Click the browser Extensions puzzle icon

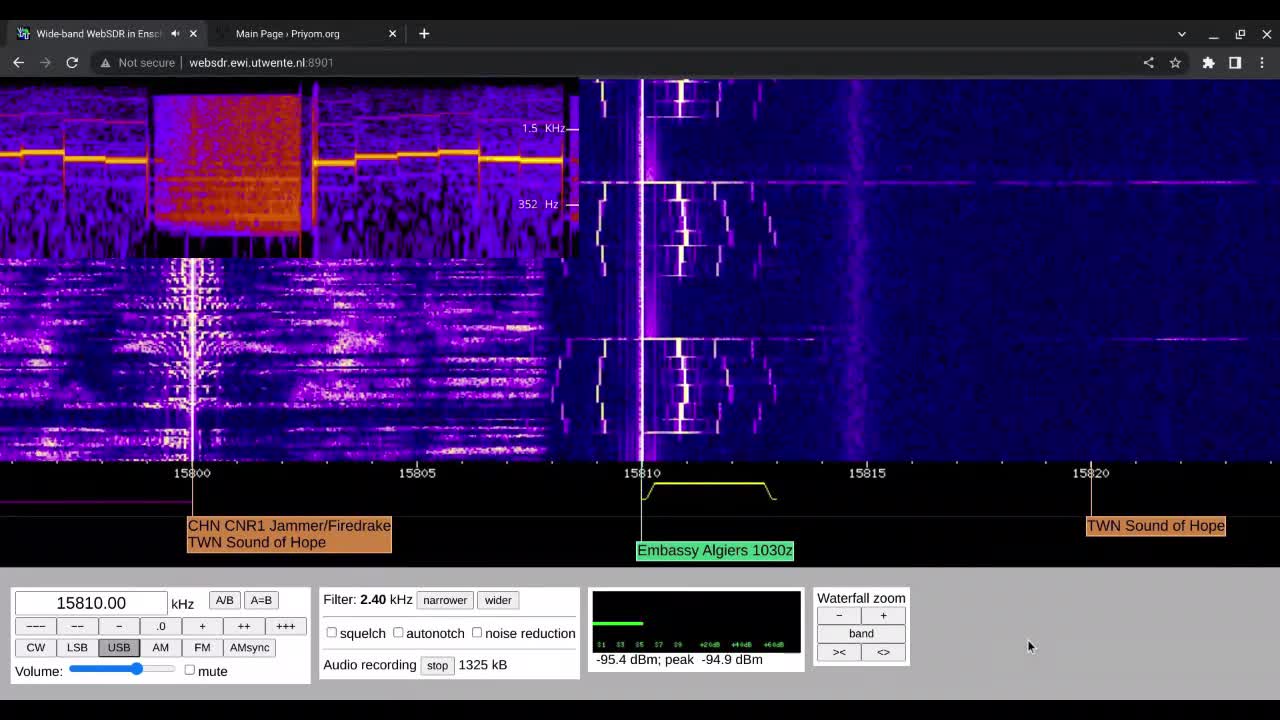tap(1208, 62)
